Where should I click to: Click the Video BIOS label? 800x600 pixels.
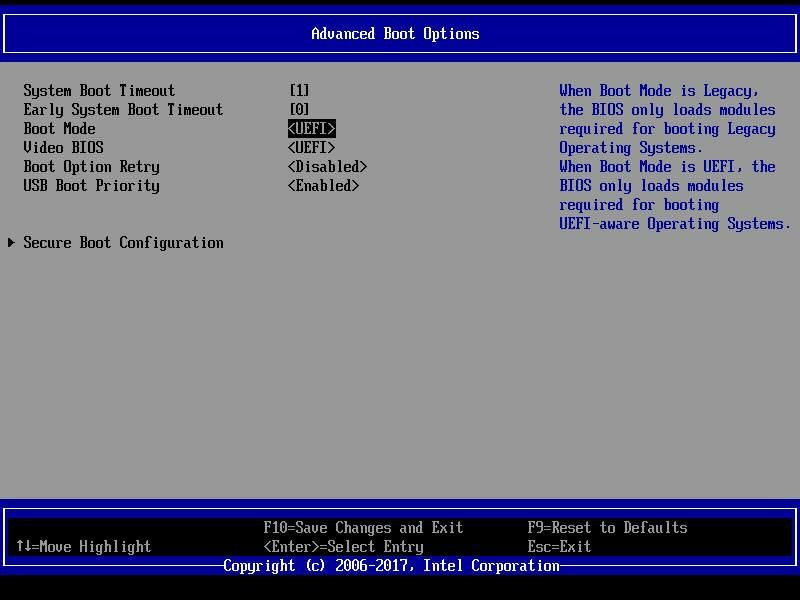[x=63, y=147]
